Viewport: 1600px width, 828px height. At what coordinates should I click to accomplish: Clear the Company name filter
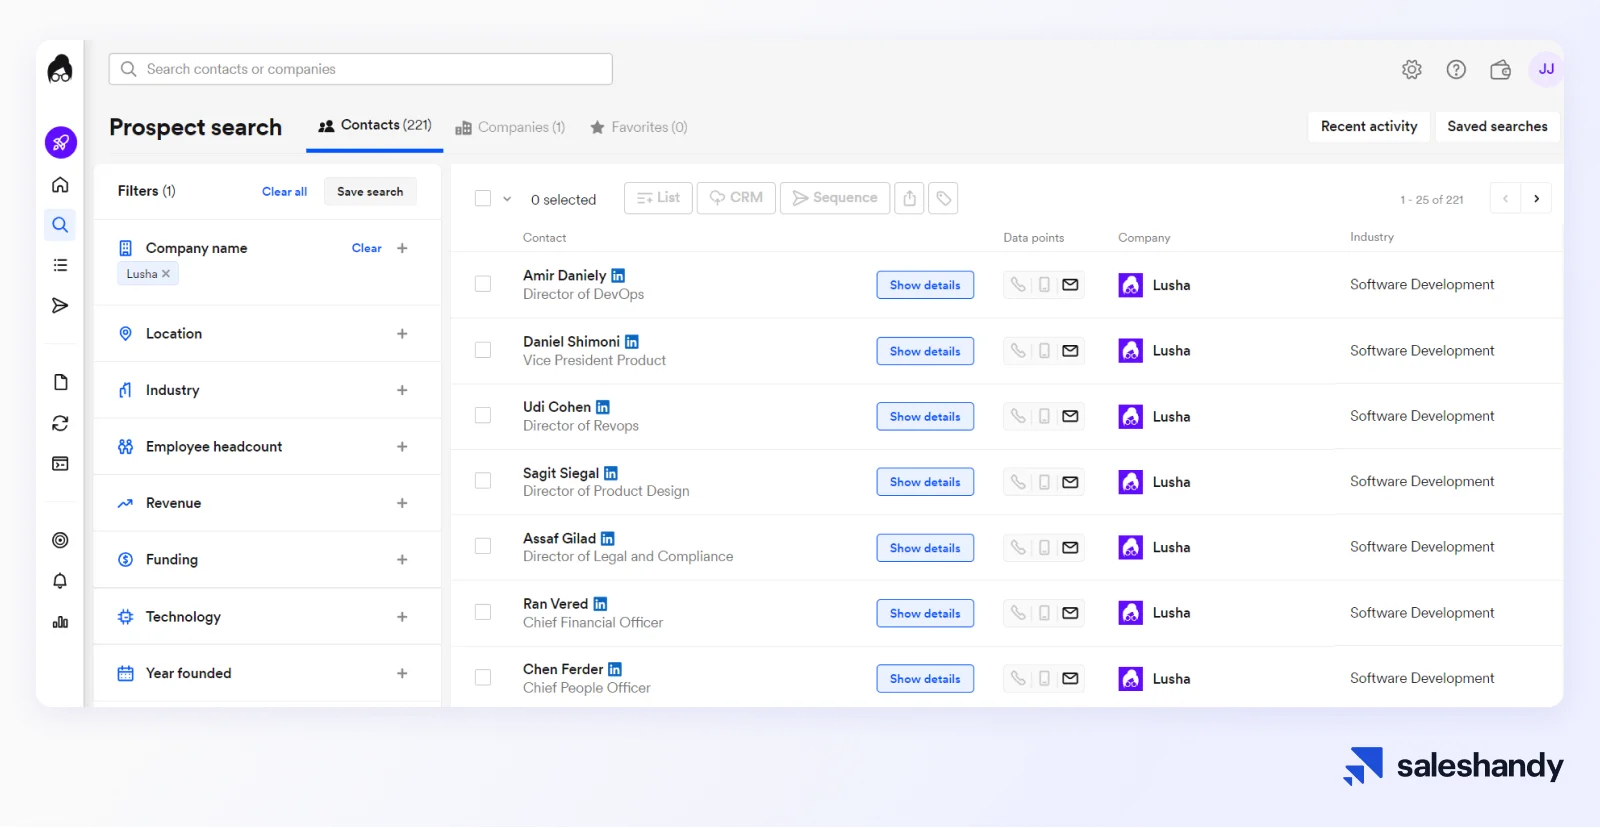tap(366, 248)
